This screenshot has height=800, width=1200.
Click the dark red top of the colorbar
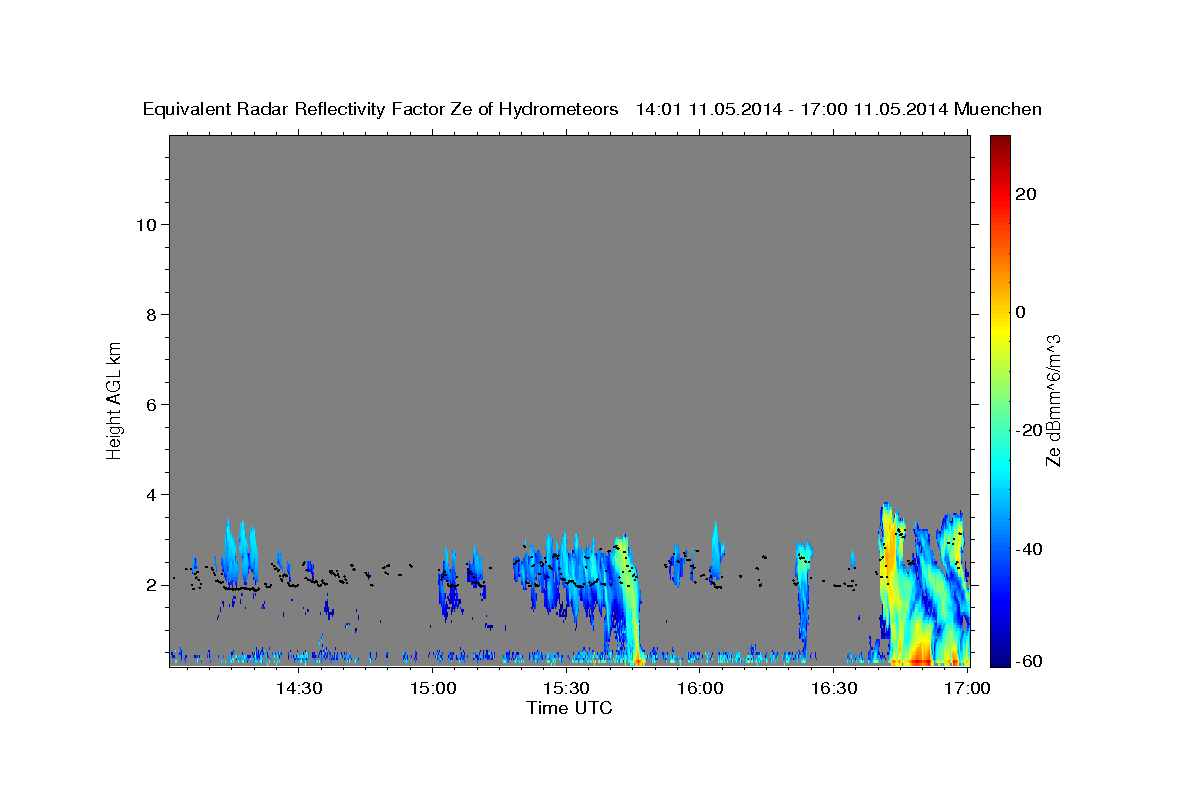(1000, 145)
